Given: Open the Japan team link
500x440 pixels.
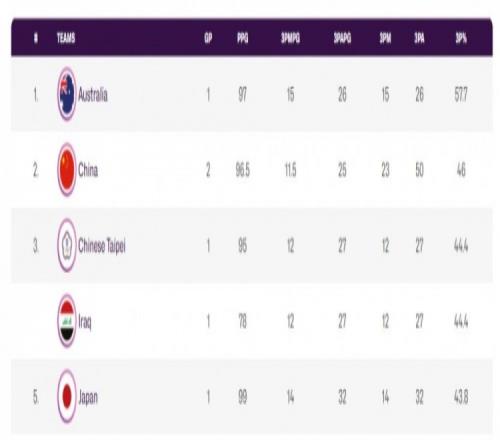Looking at the screenshot, I should pos(88,398).
